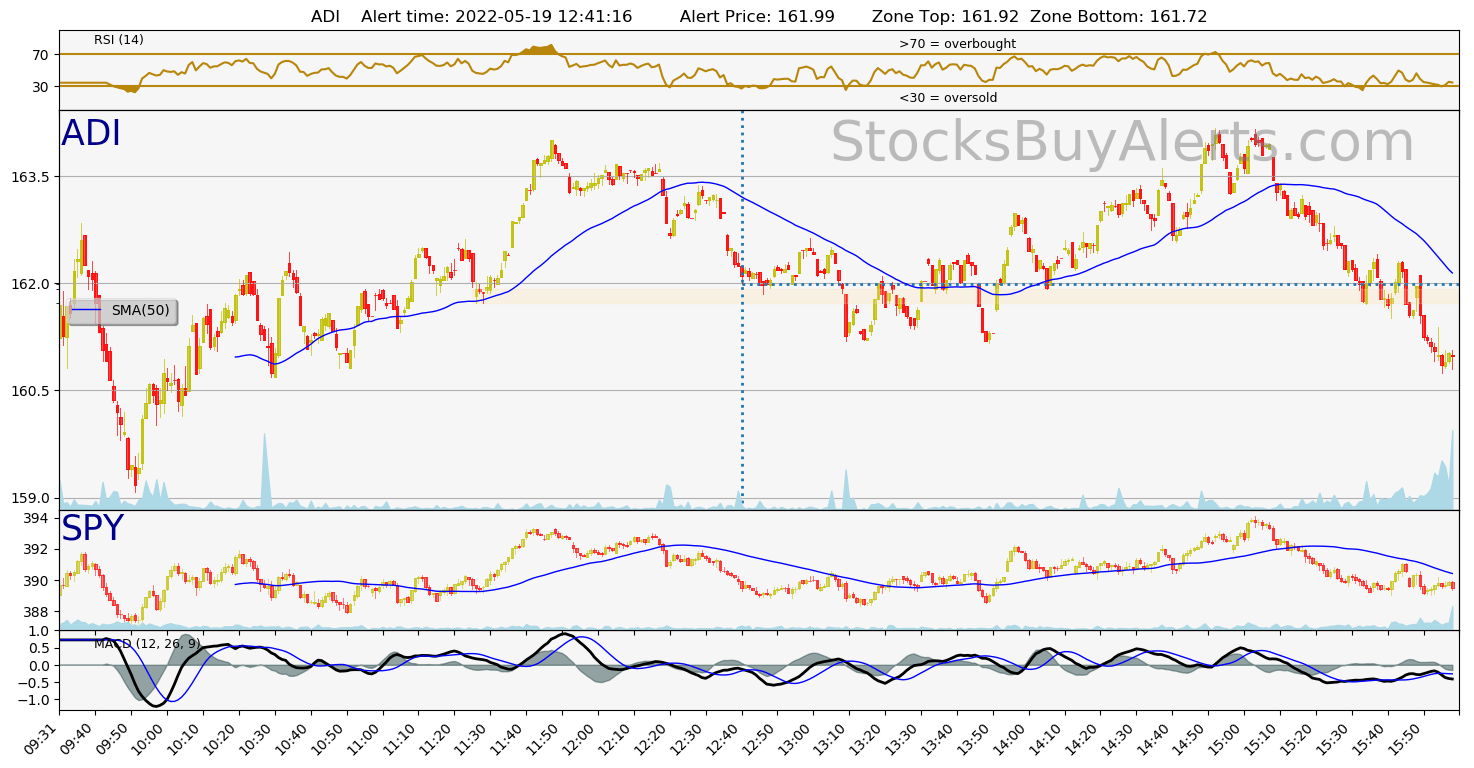Click the MACD (12, 26, 9) label
The height and width of the screenshot is (768, 1474).
(x=147, y=643)
